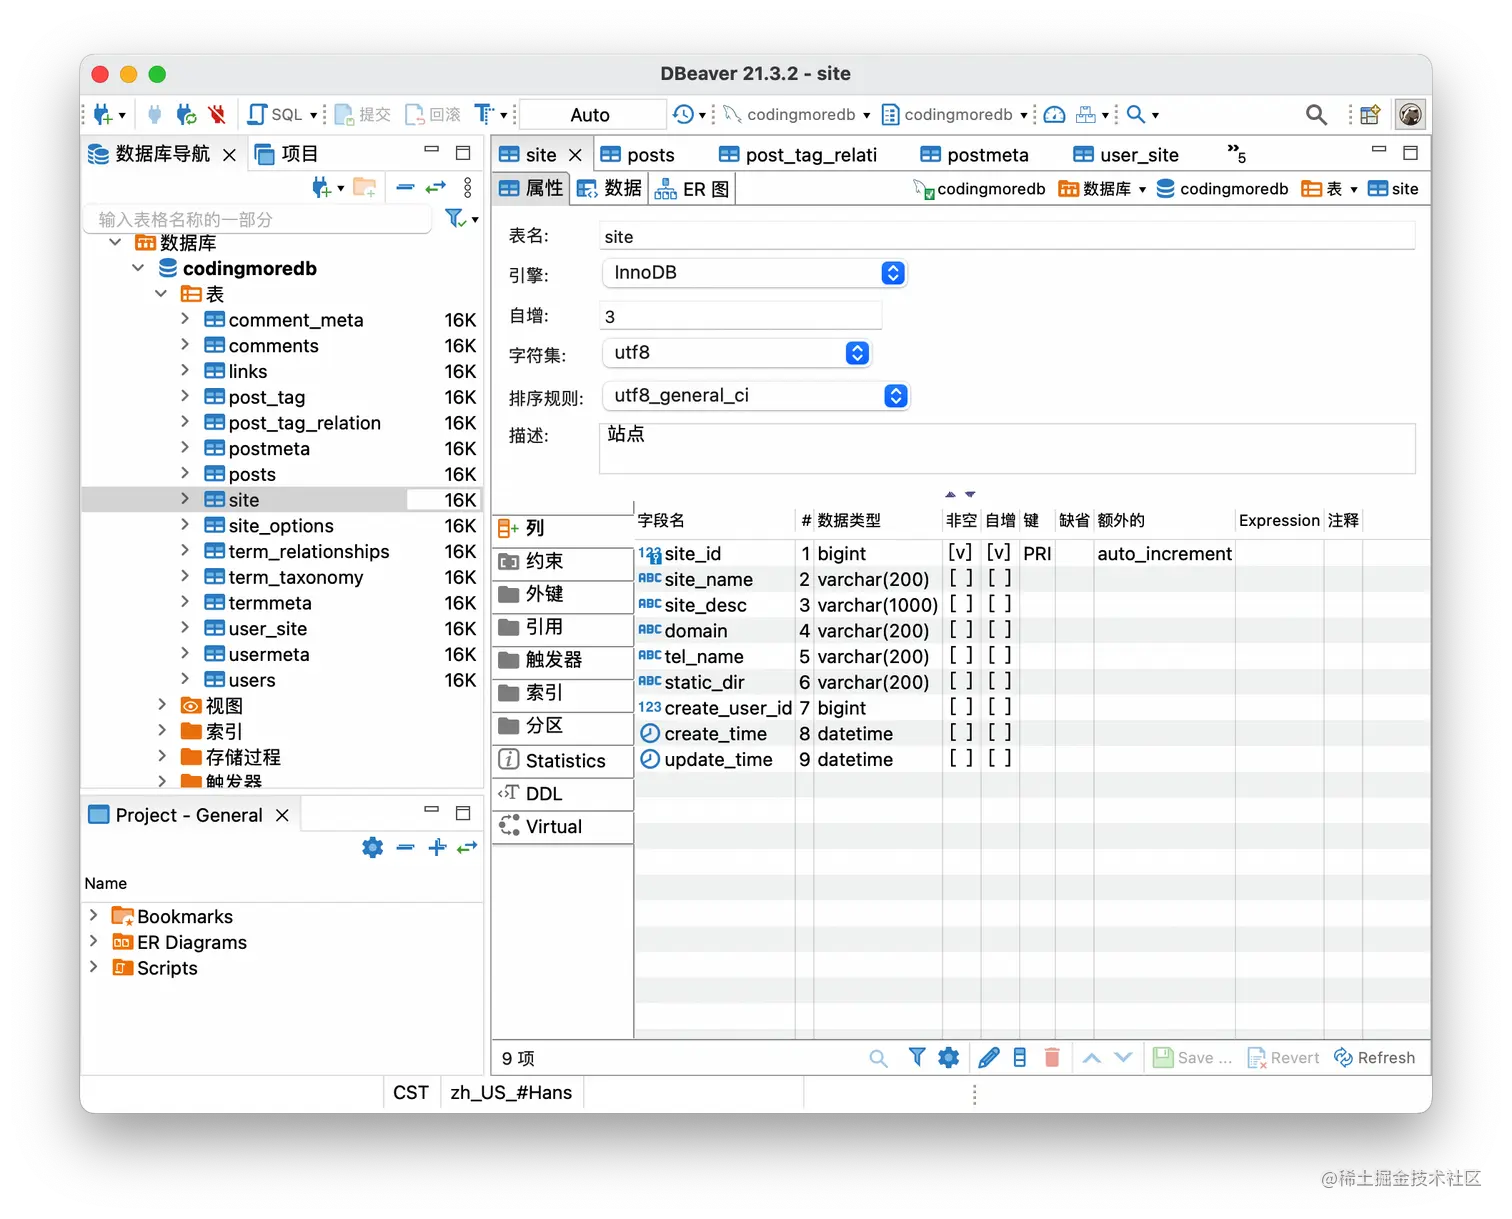1512x1219 pixels.
Task: Click the toolbar search magnifier icon
Action: tap(1316, 115)
